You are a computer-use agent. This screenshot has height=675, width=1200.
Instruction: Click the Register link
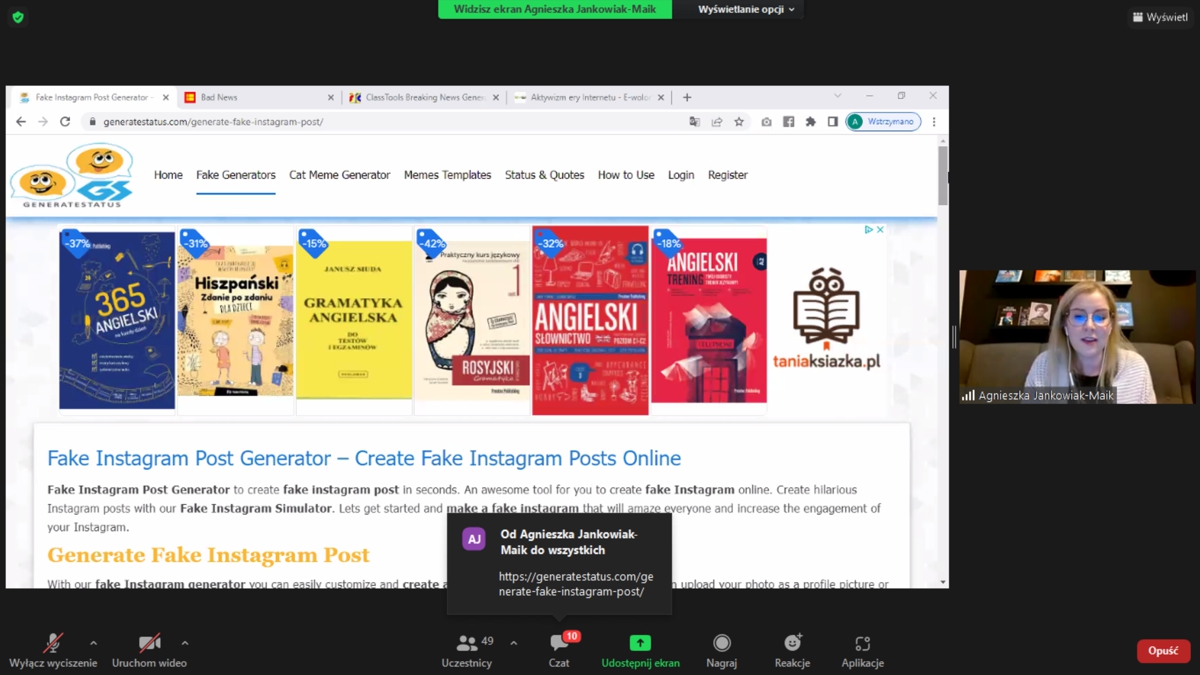click(728, 175)
